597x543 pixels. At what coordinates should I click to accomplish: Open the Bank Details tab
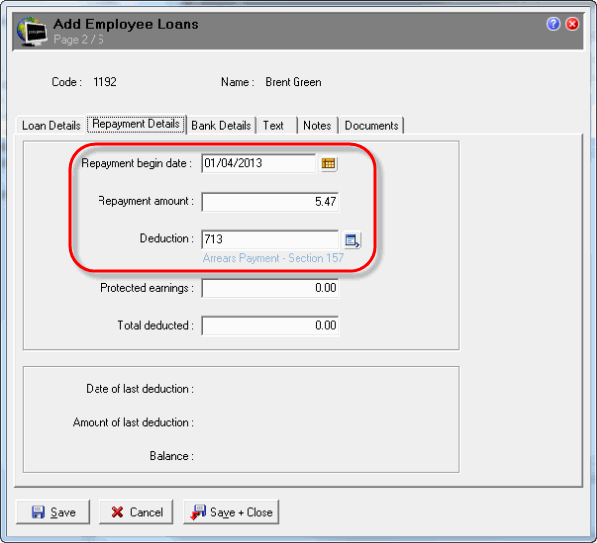click(221, 125)
